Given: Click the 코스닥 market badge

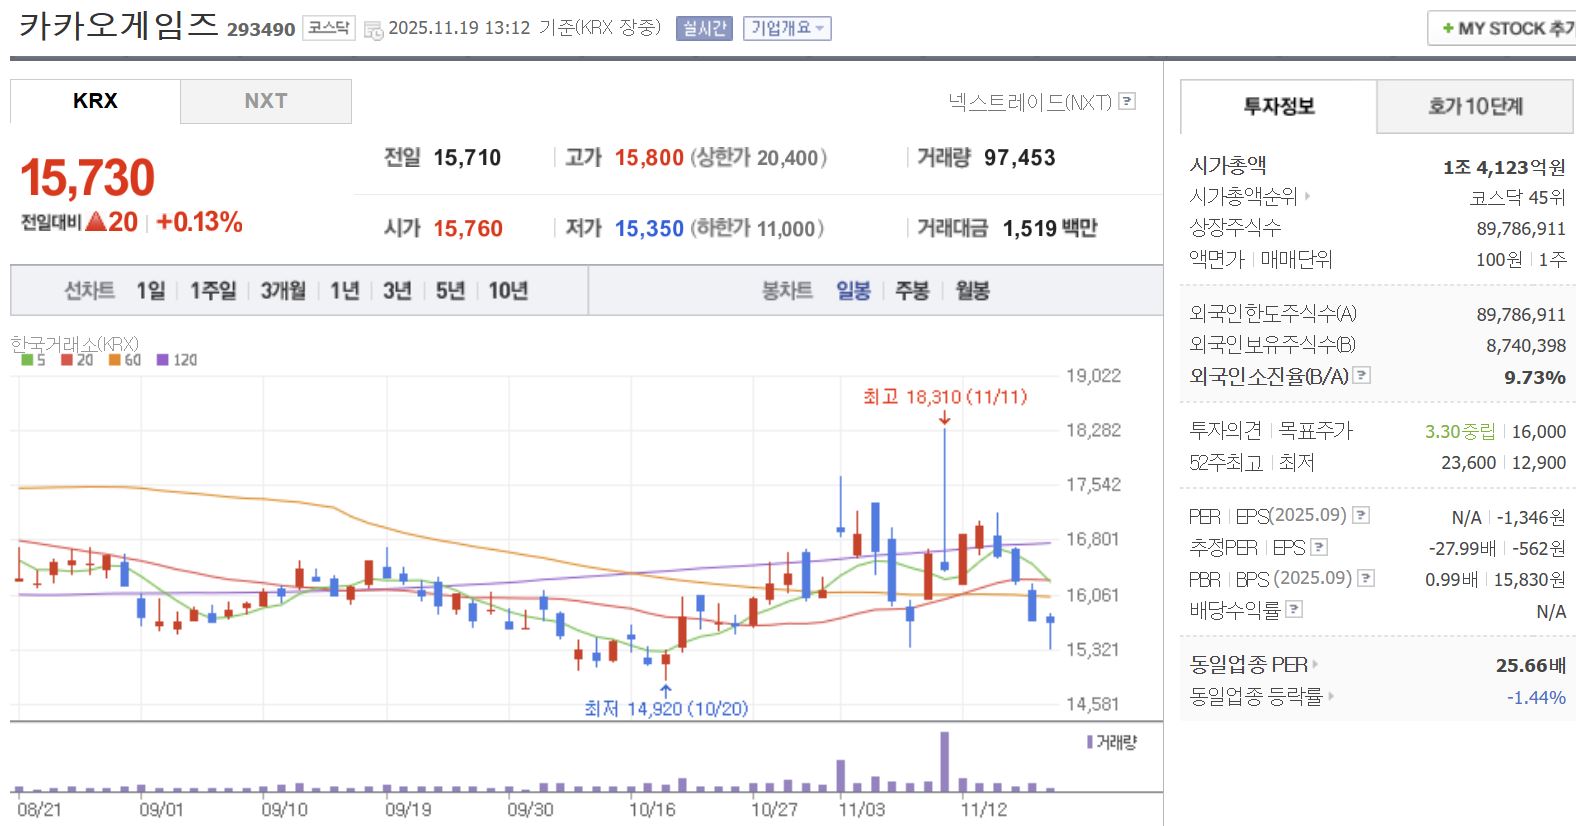Looking at the screenshot, I should [x=329, y=28].
